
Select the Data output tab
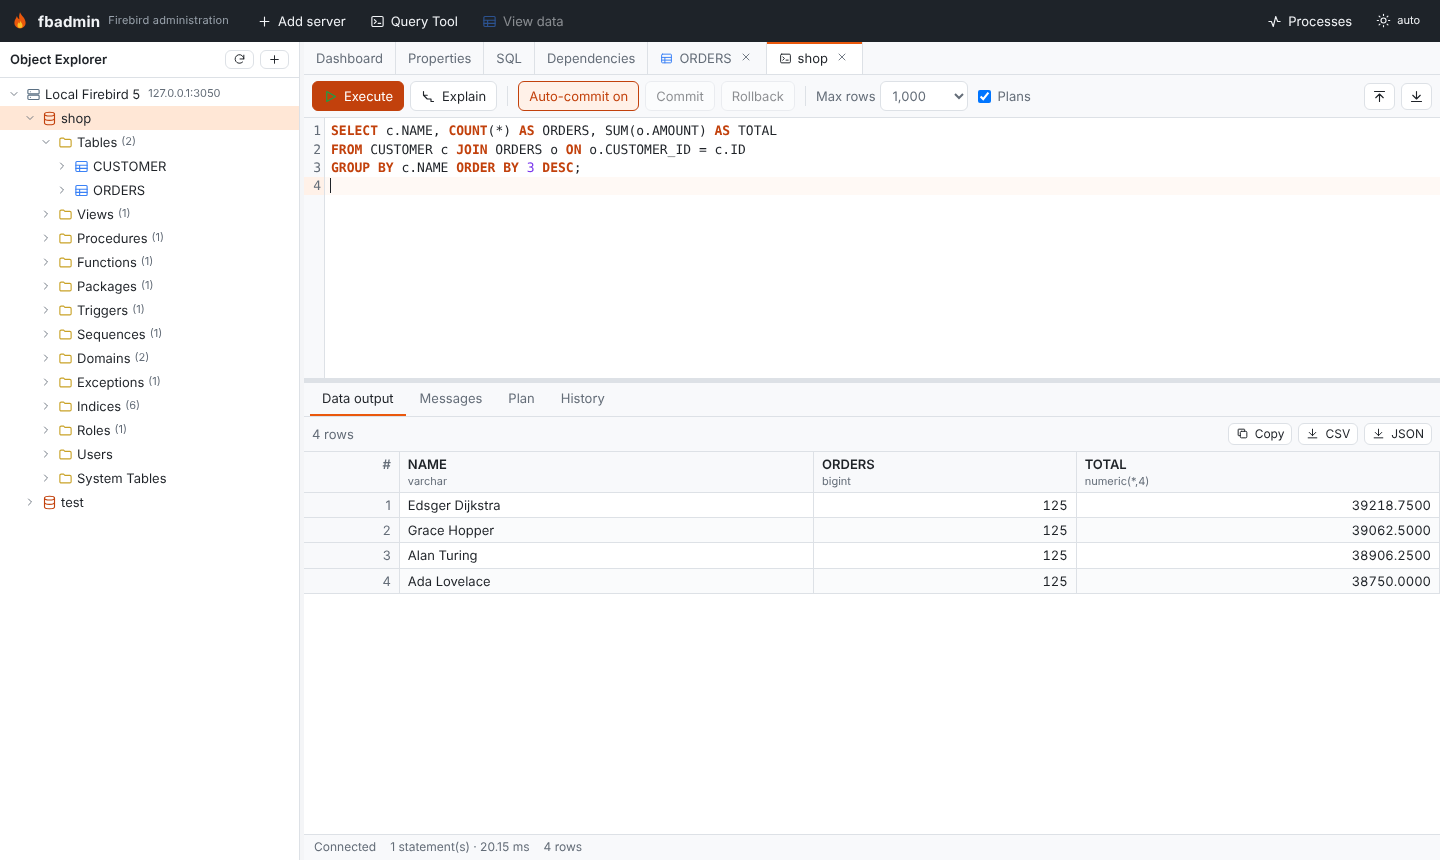coord(357,398)
